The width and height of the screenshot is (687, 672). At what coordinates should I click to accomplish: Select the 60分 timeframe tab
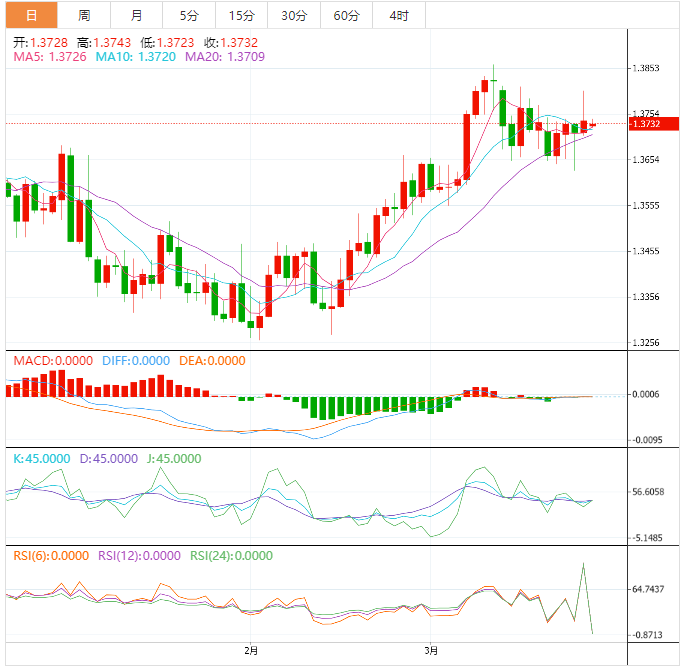(347, 15)
